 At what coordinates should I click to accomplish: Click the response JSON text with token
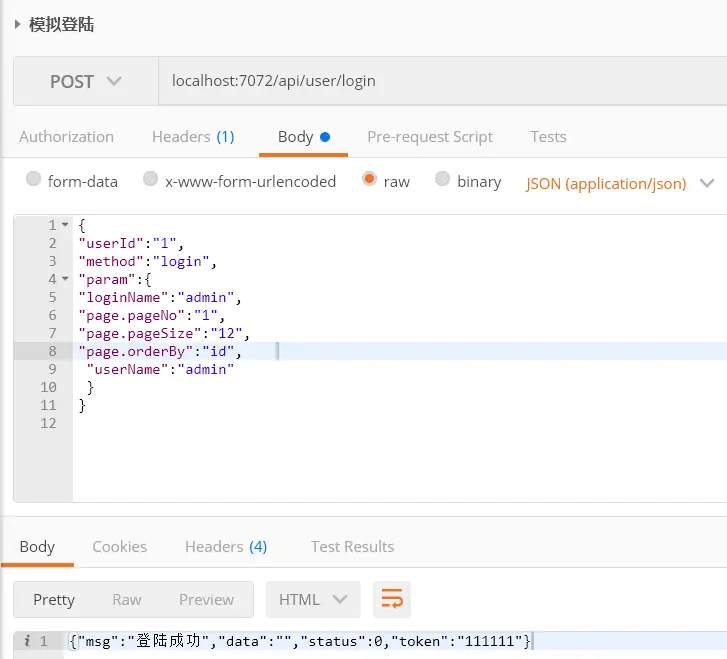[x=300, y=641]
